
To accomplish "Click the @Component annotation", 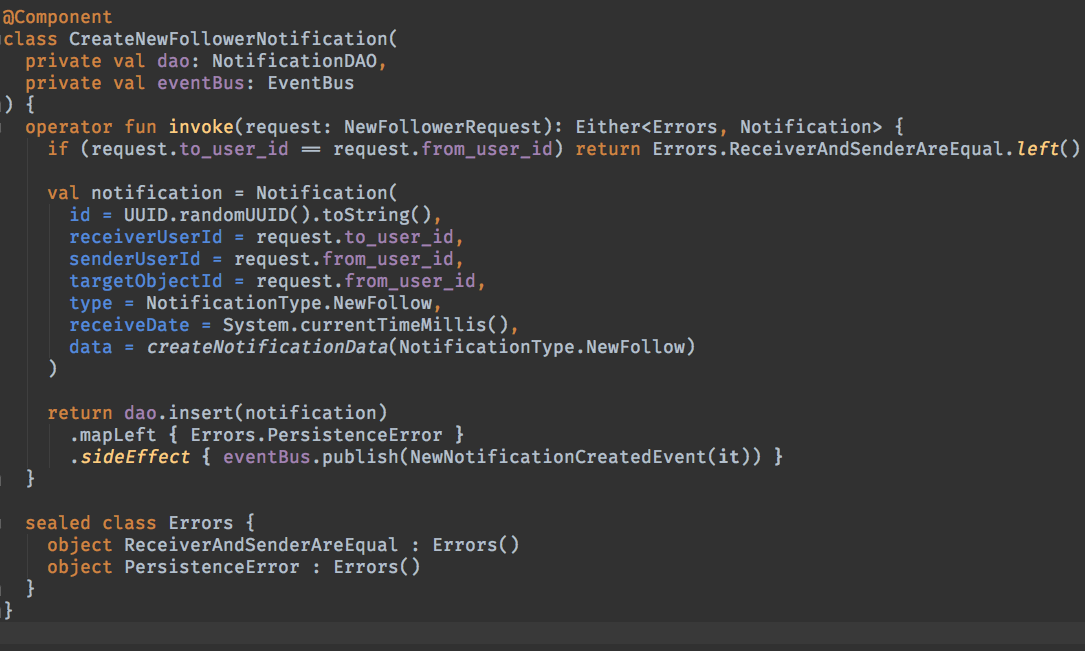I will 57,17.
